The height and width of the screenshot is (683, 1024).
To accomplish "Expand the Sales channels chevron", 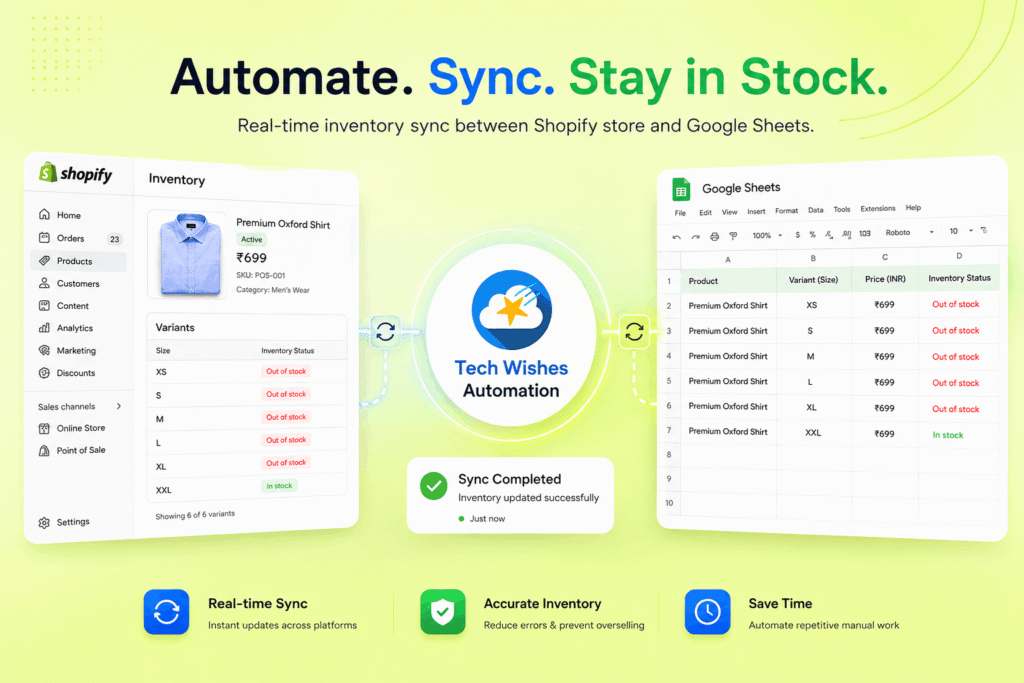I will 119,406.
